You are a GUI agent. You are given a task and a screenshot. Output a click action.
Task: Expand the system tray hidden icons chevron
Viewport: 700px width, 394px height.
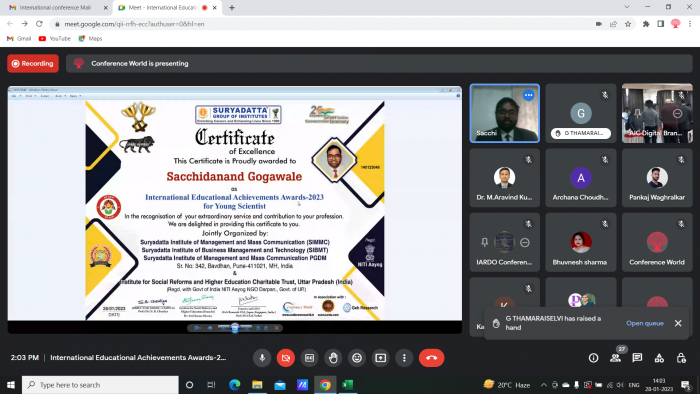tap(543, 385)
